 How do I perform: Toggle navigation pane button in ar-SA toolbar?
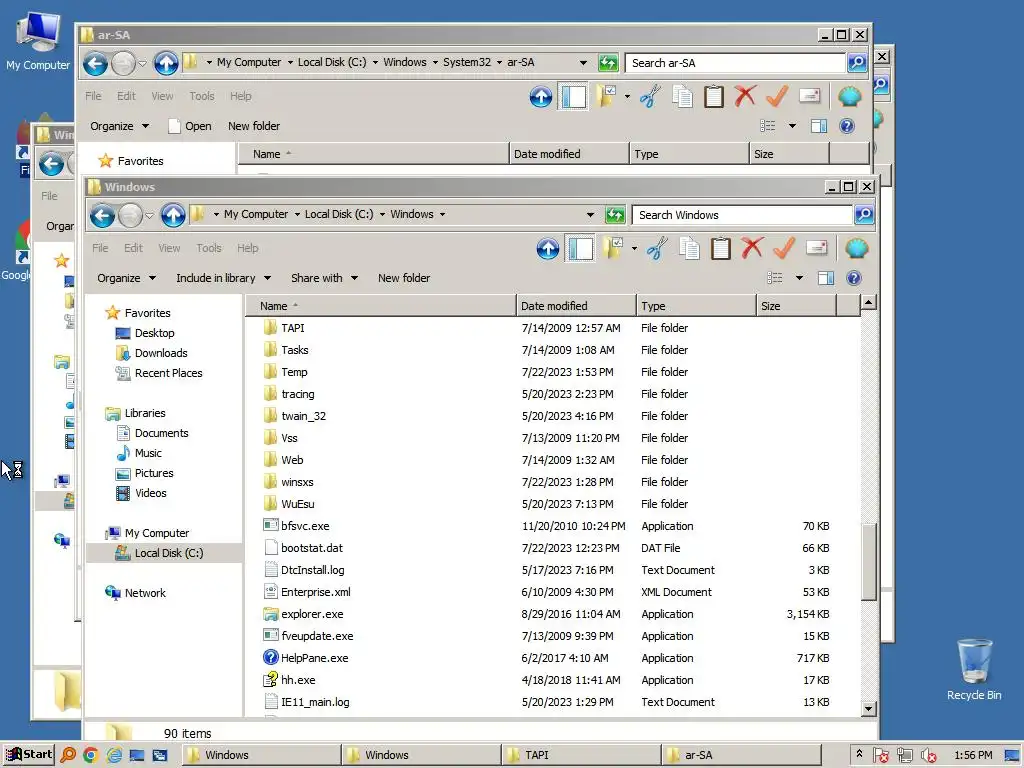pyautogui.click(x=573, y=97)
